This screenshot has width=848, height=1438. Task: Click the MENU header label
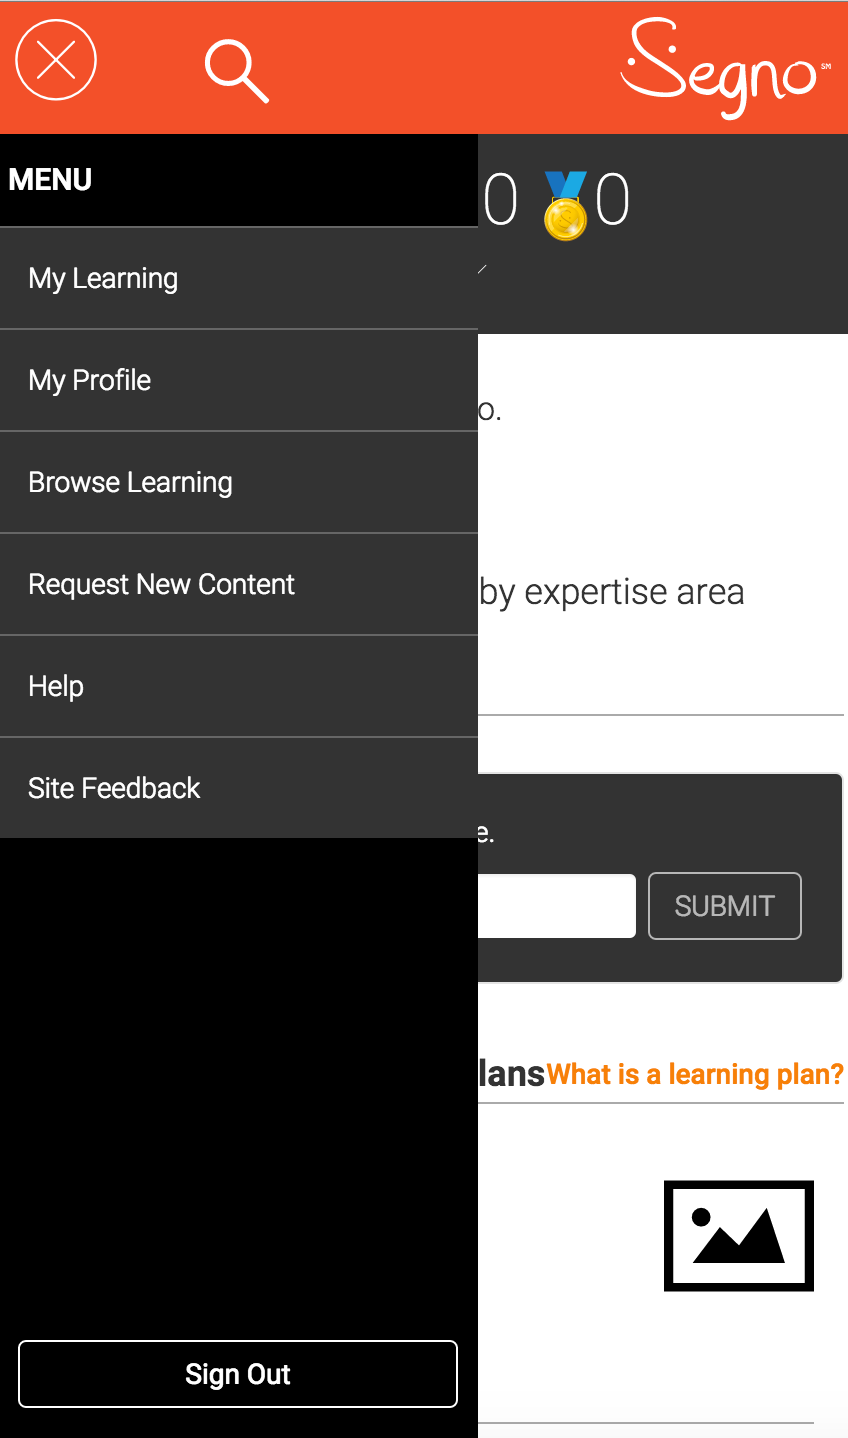(50, 180)
